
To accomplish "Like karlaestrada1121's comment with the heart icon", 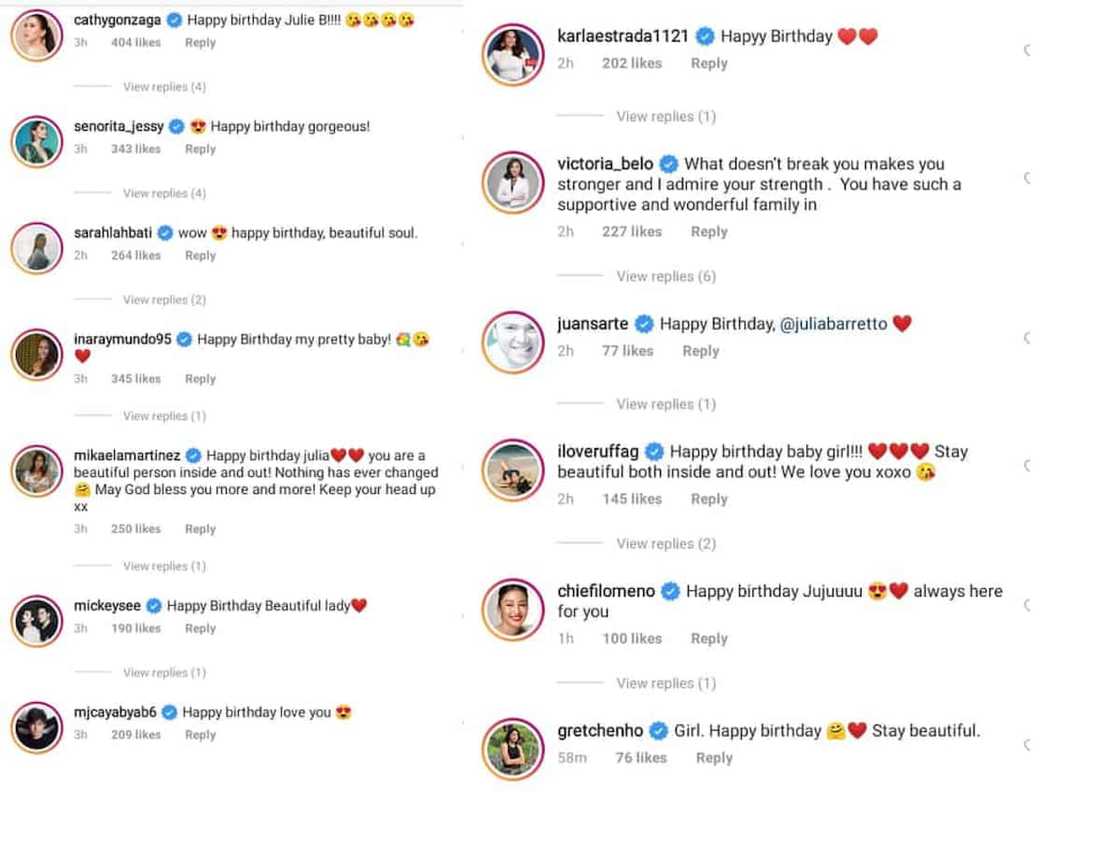I will point(1027,50).
